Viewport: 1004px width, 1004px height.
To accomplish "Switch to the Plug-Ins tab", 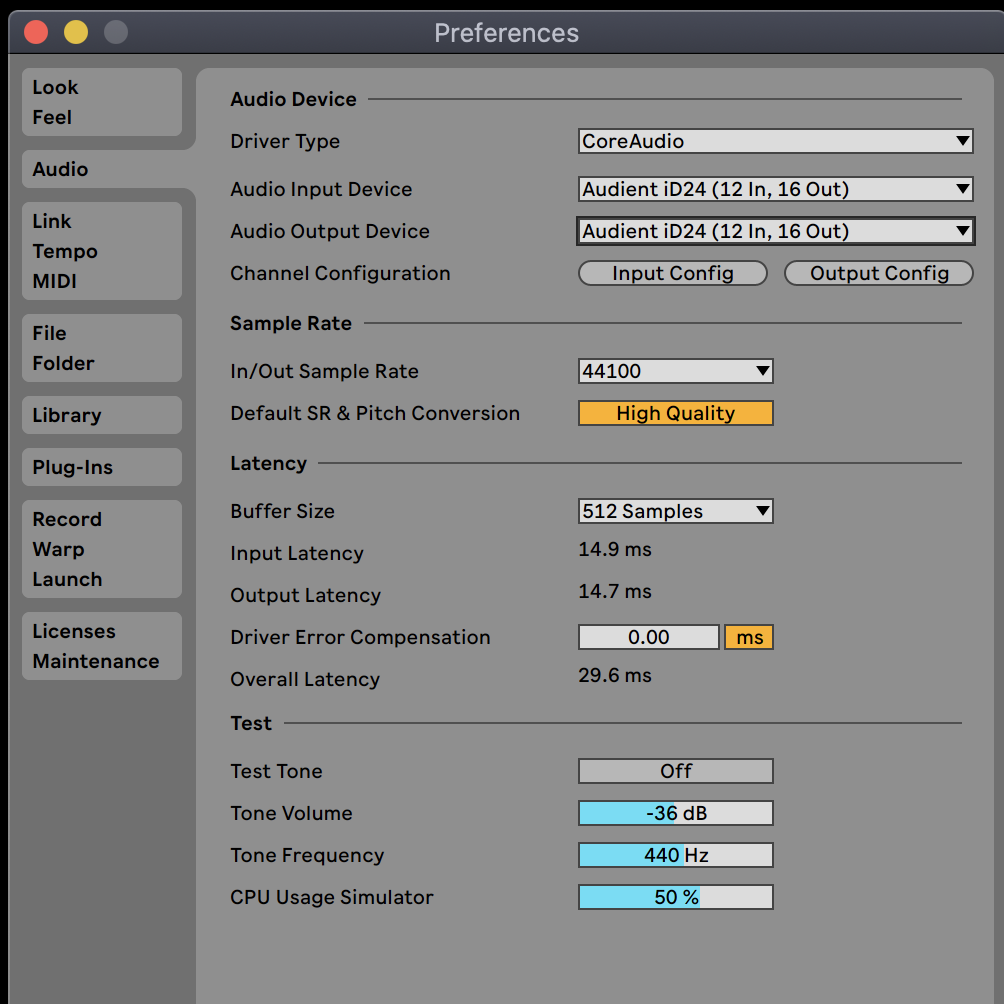I will pos(102,467).
